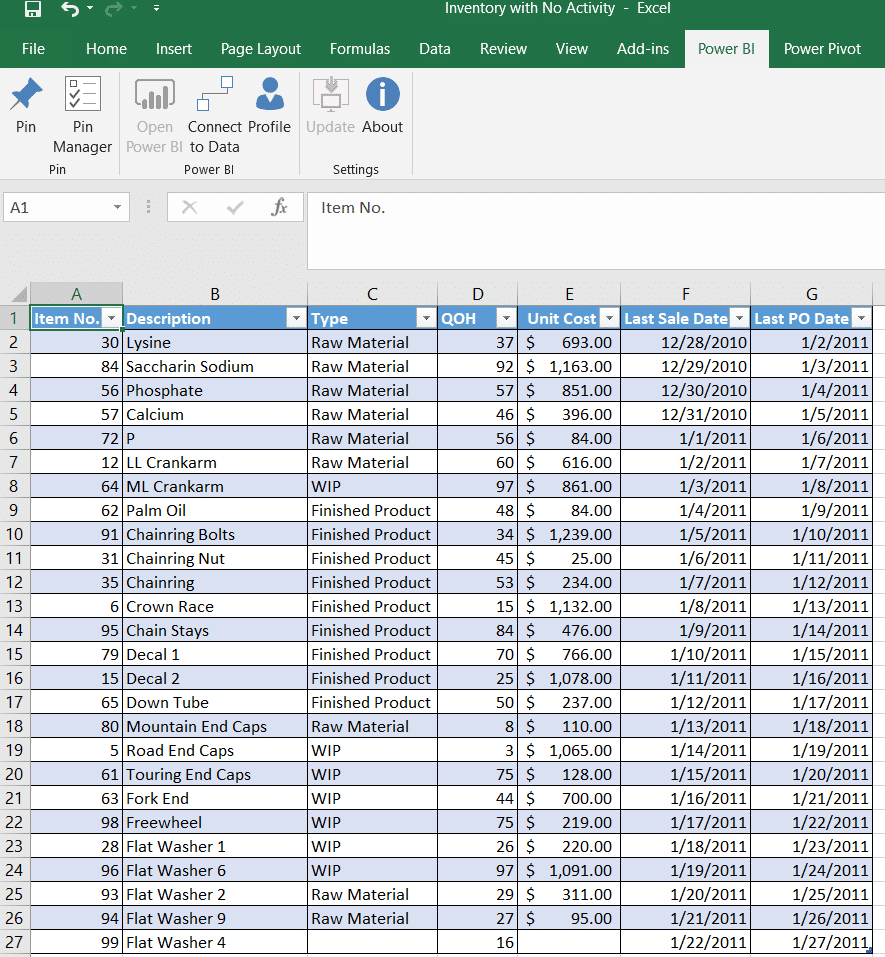This screenshot has height=957, width=885.
Task: Expand the Unit Cost filter dropdown
Action: (x=608, y=318)
